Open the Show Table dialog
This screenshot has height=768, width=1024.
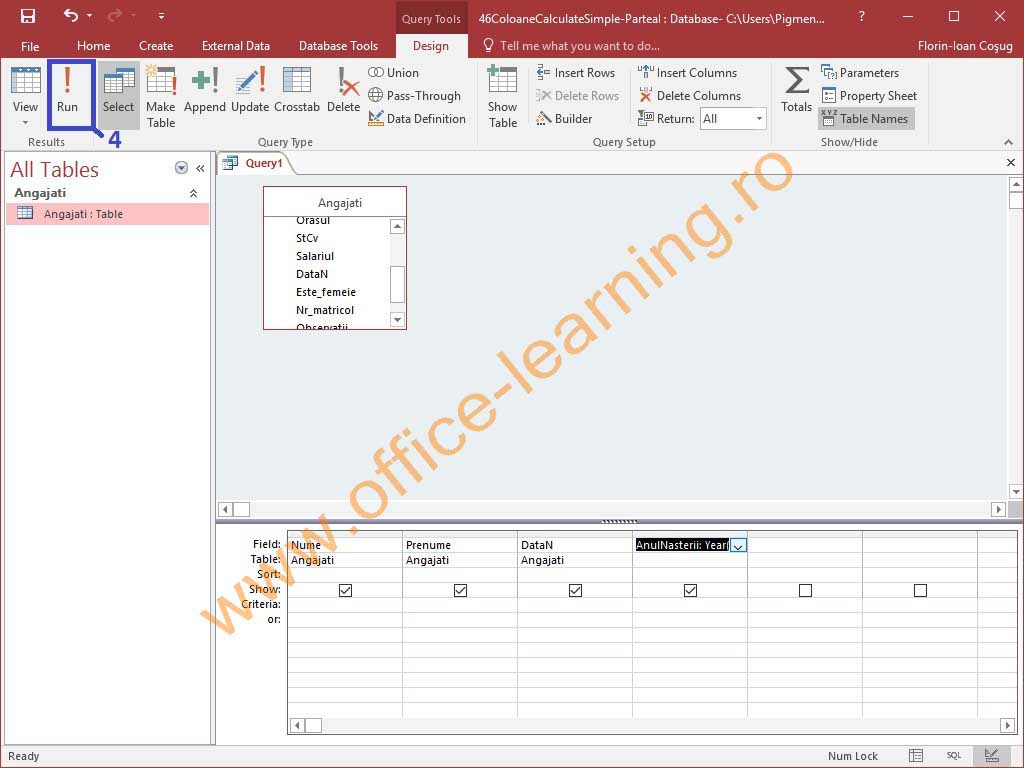point(502,97)
